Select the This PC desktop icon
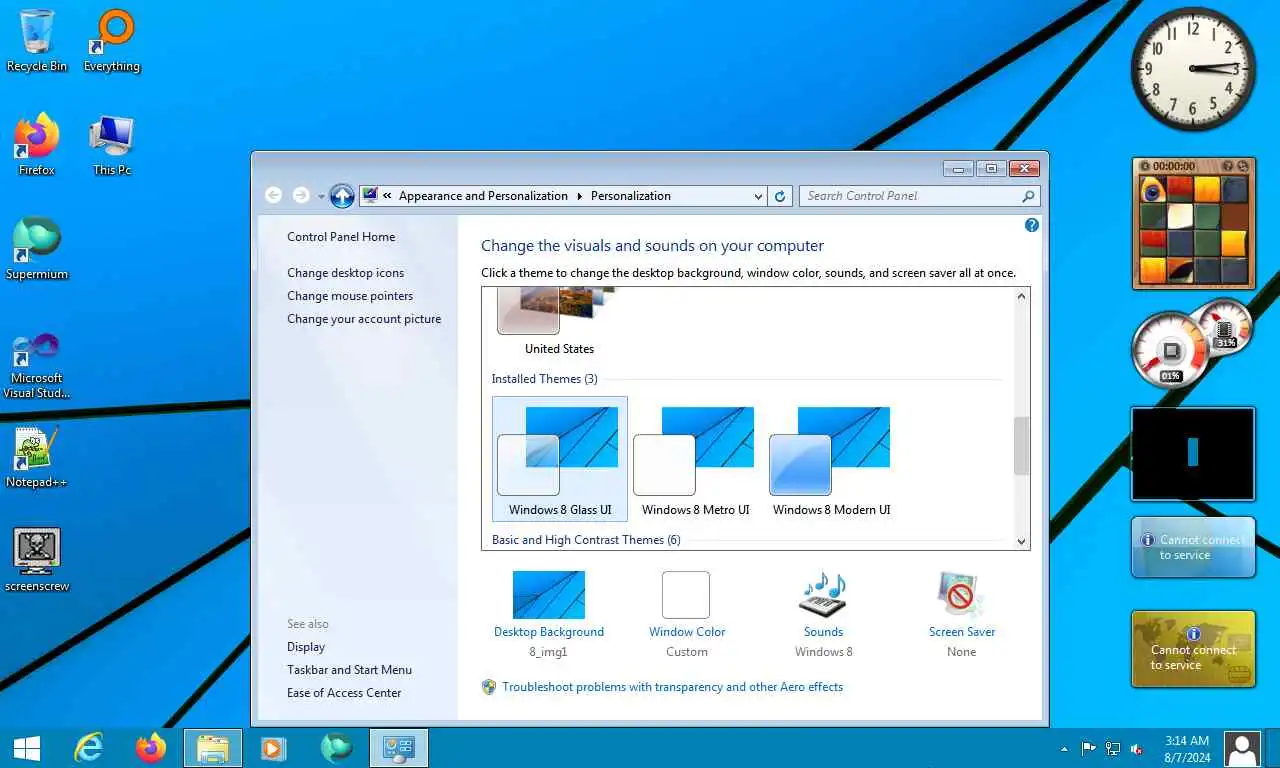Image resolution: width=1280 pixels, height=768 pixels. coord(112,145)
